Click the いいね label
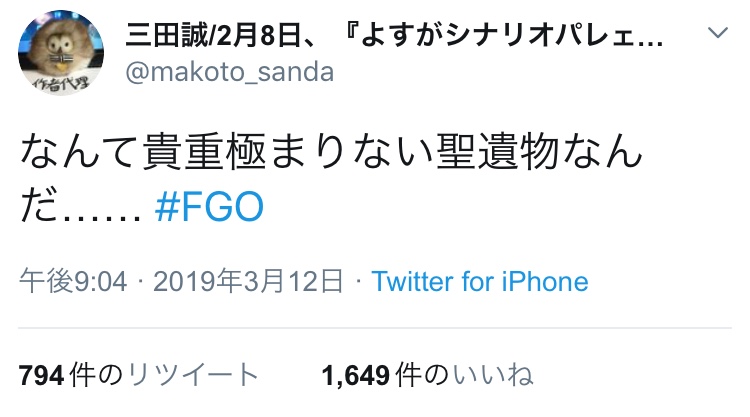Viewport: 750px width, 417px height. tap(493, 376)
